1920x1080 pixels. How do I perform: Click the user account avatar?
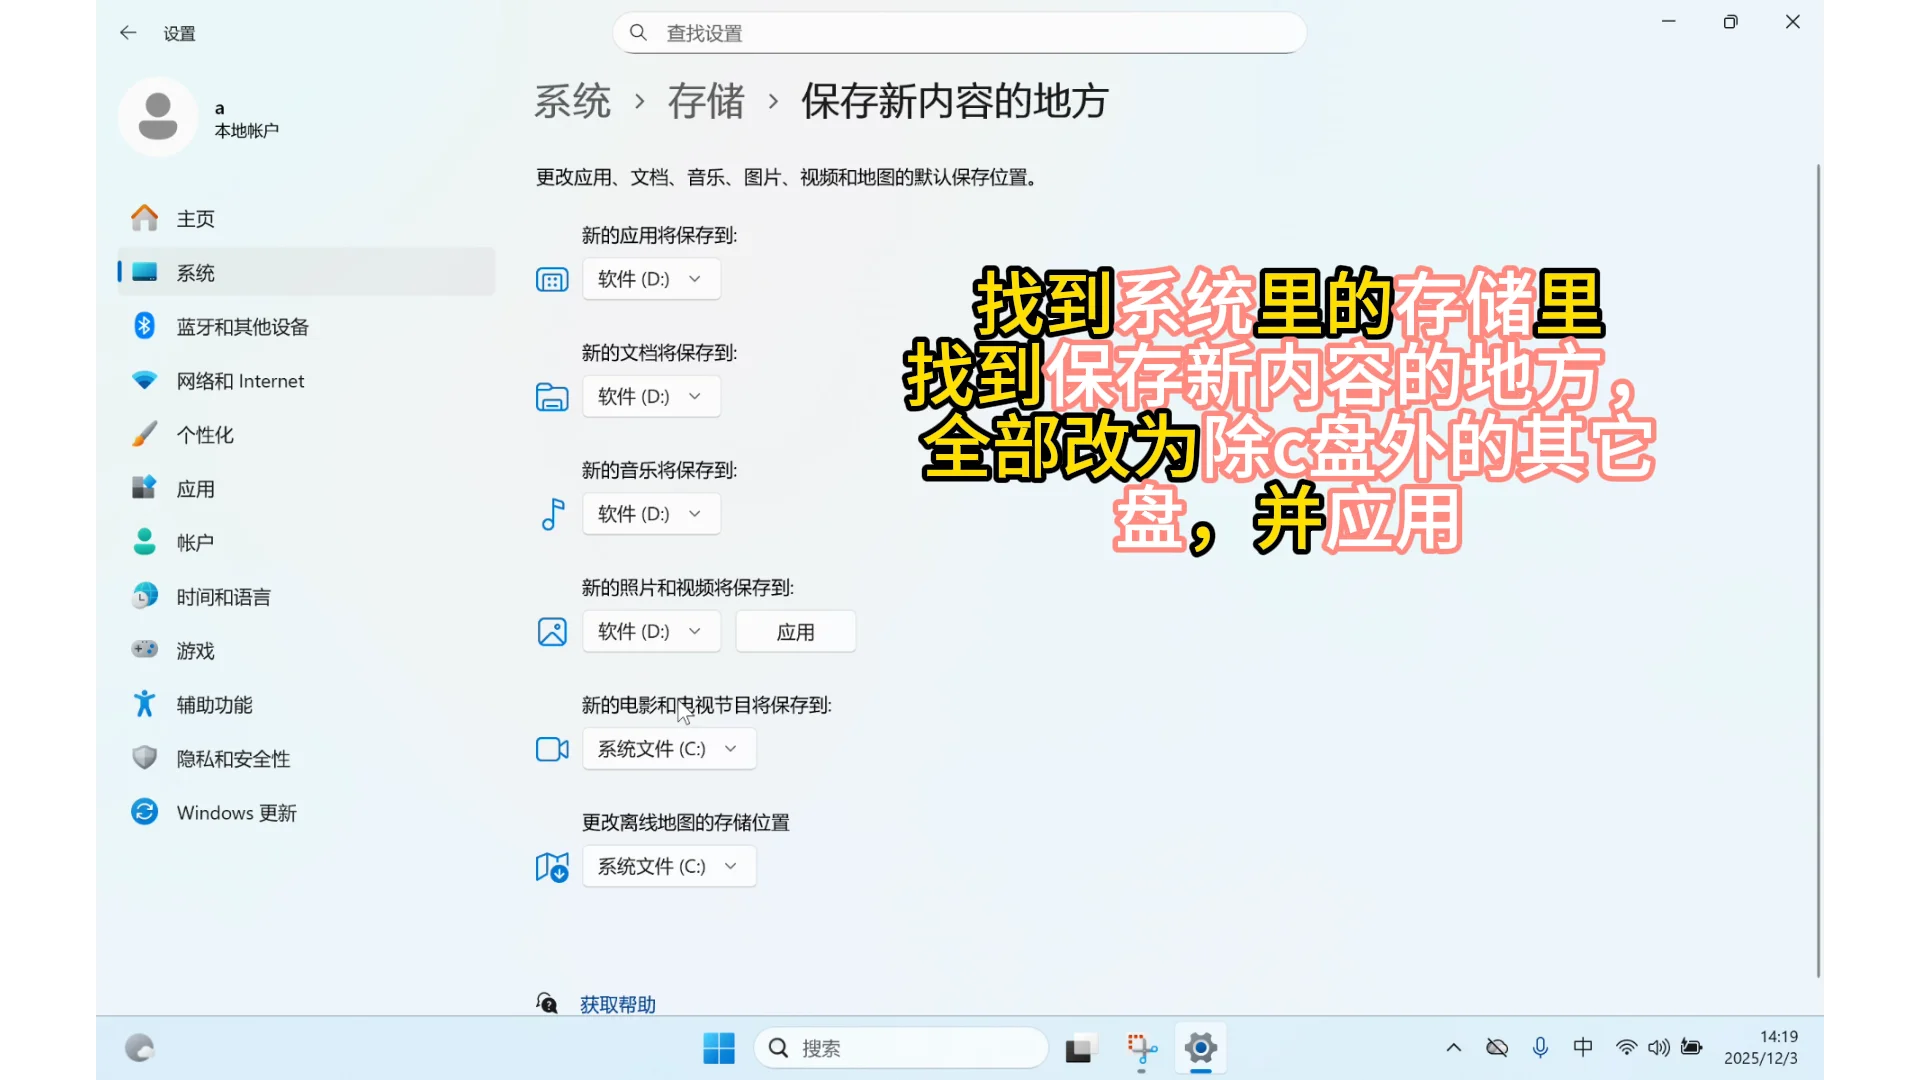pyautogui.click(x=157, y=116)
